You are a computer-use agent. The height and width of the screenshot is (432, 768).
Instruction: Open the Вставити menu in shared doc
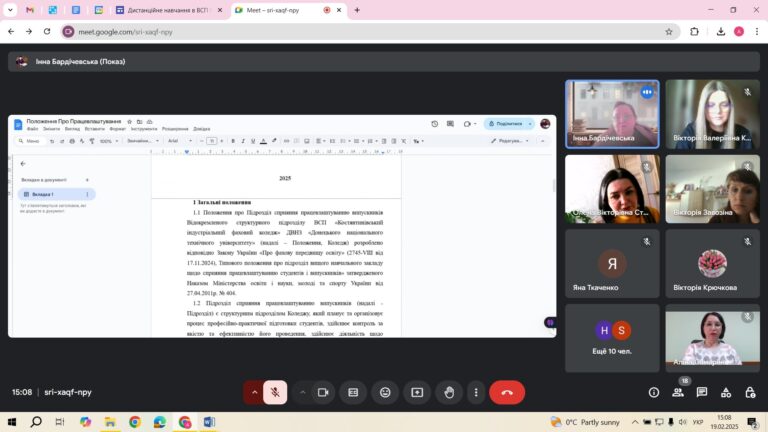pos(95,129)
